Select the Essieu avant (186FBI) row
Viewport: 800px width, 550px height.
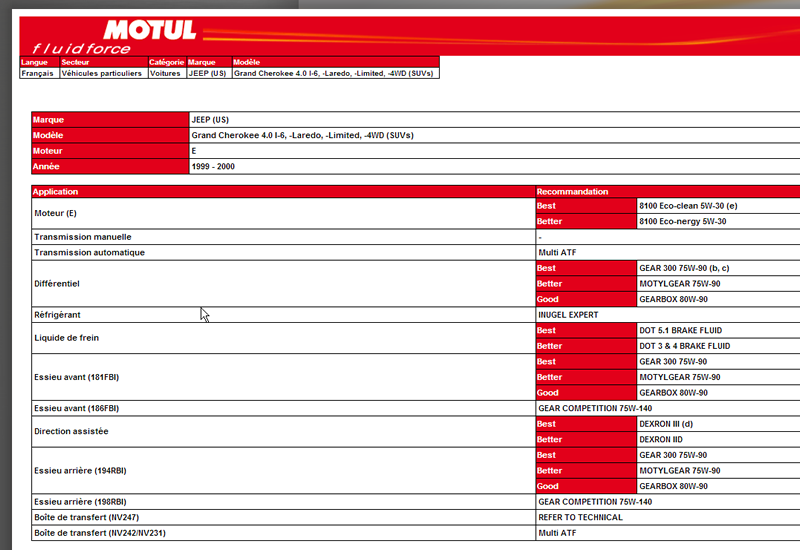tap(283, 408)
